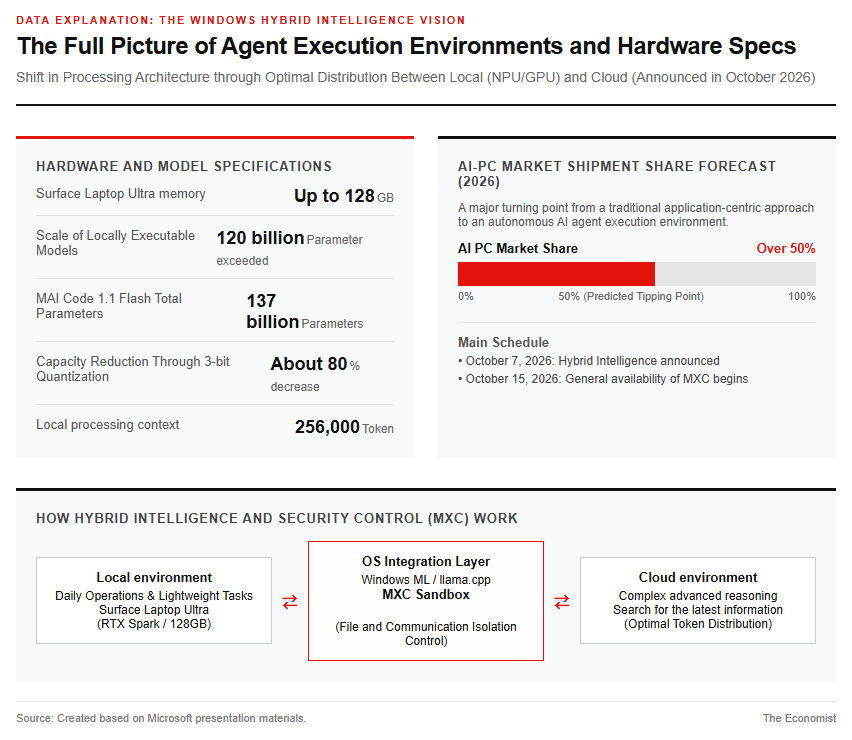This screenshot has width=852, height=740.
Task: Select the OS Integration Layer box
Action: [x=426, y=601]
